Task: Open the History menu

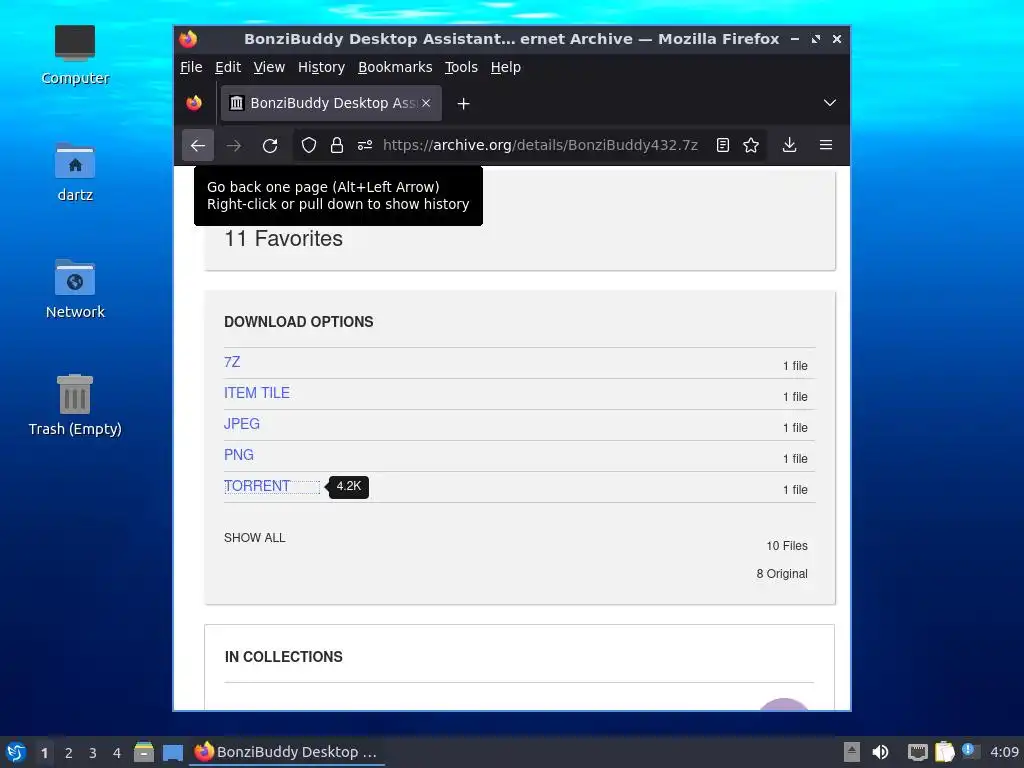Action: coord(321,67)
